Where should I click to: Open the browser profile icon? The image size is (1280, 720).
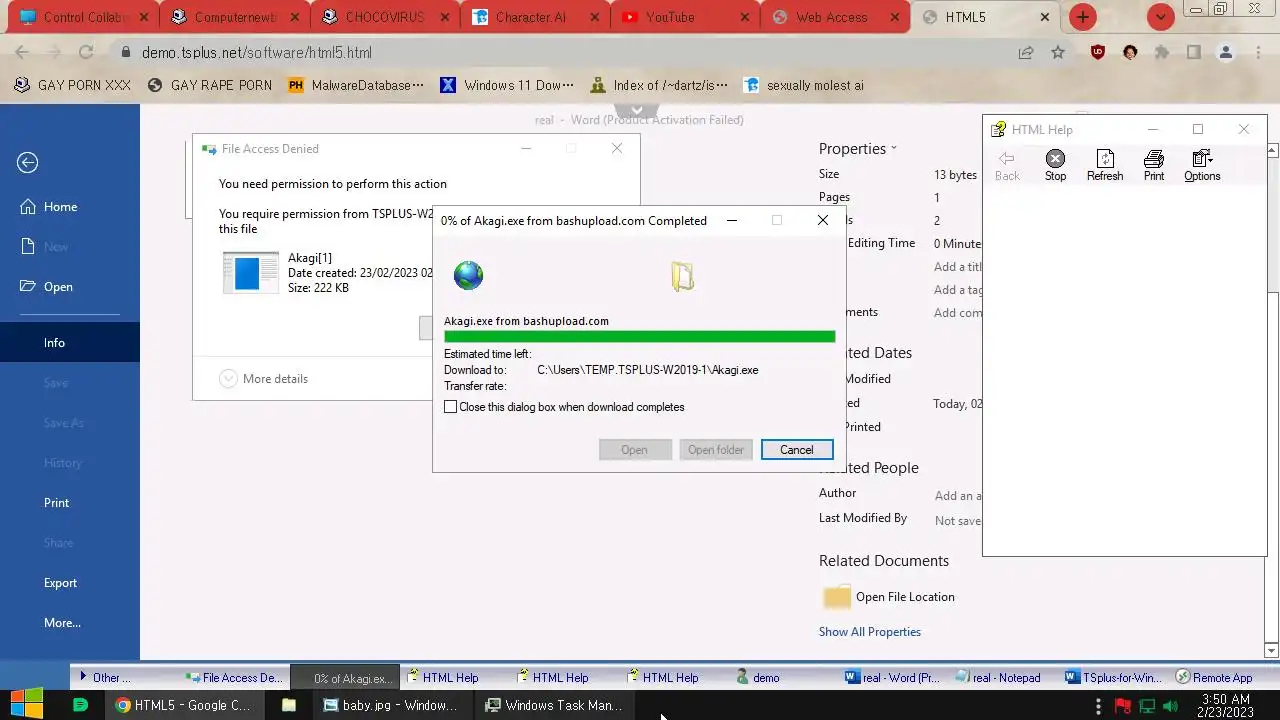(1225, 53)
